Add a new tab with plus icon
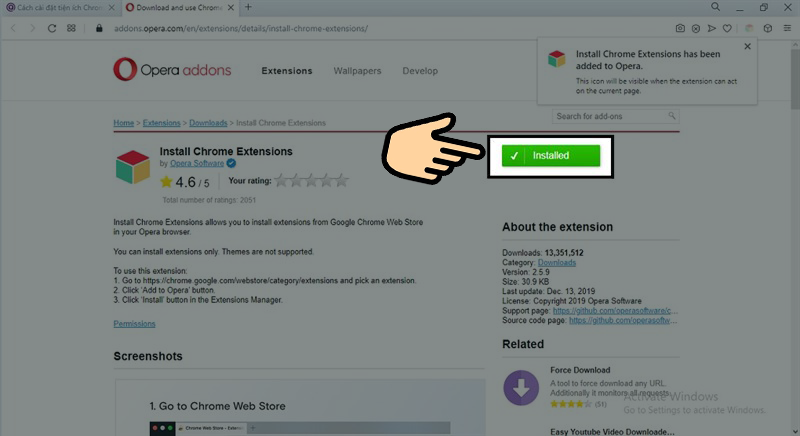Image resolution: width=800 pixels, height=436 pixels. pos(248,7)
